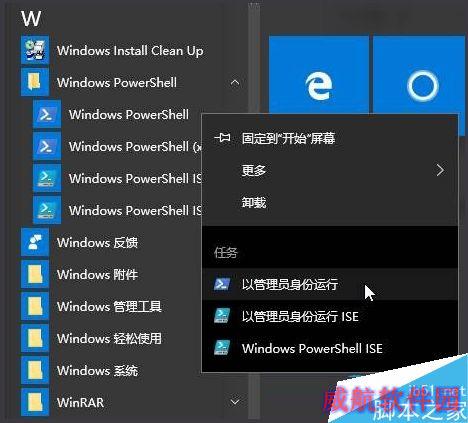This screenshot has height=423, width=468.
Task: Click the Windows PowerShell folder icon
Action: [35, 82]
